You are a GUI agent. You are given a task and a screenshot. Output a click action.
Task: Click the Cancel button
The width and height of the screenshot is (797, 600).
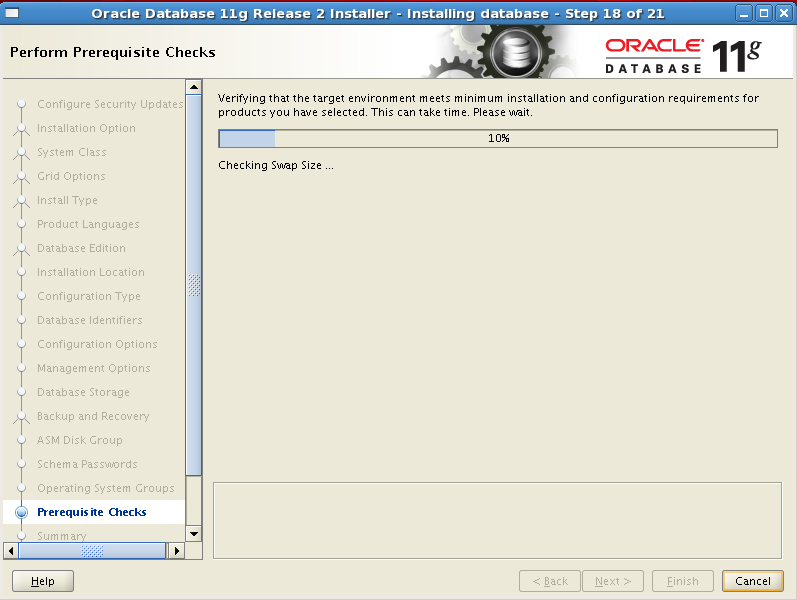coord(752,581)
